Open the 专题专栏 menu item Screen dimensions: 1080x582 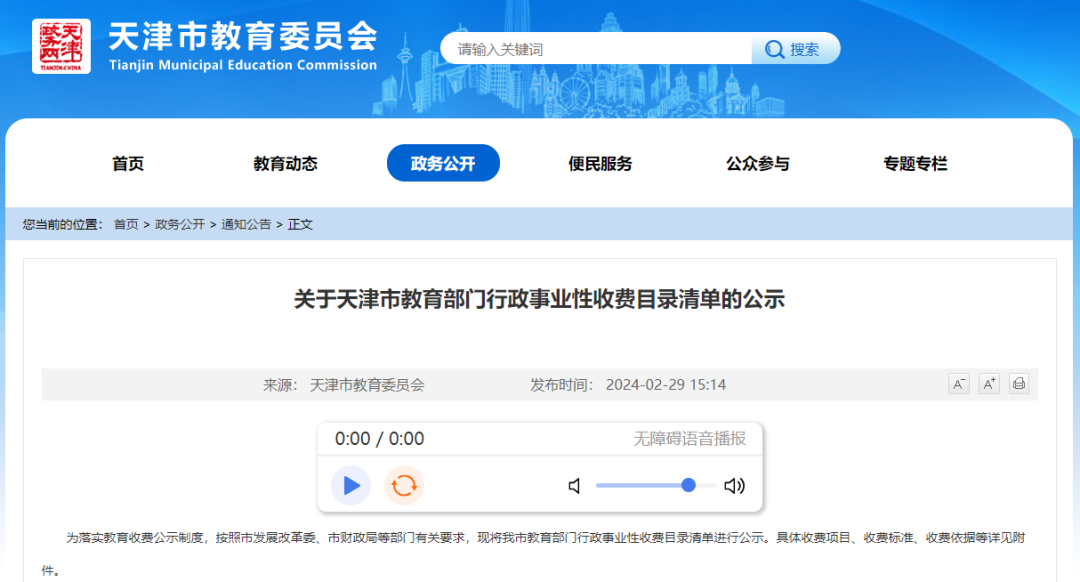tap(912, 163)
